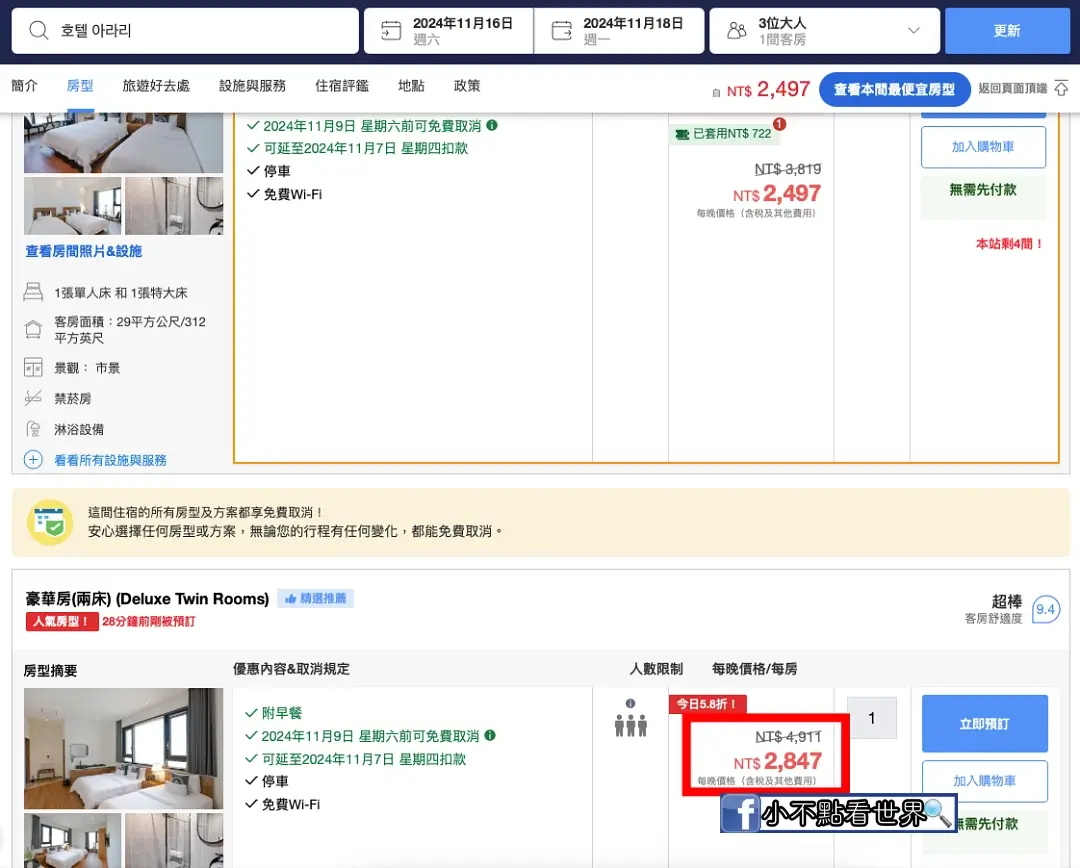
Task: Add Deluxe Twin to cart via 加入購物車
Action: click(984, 781)
